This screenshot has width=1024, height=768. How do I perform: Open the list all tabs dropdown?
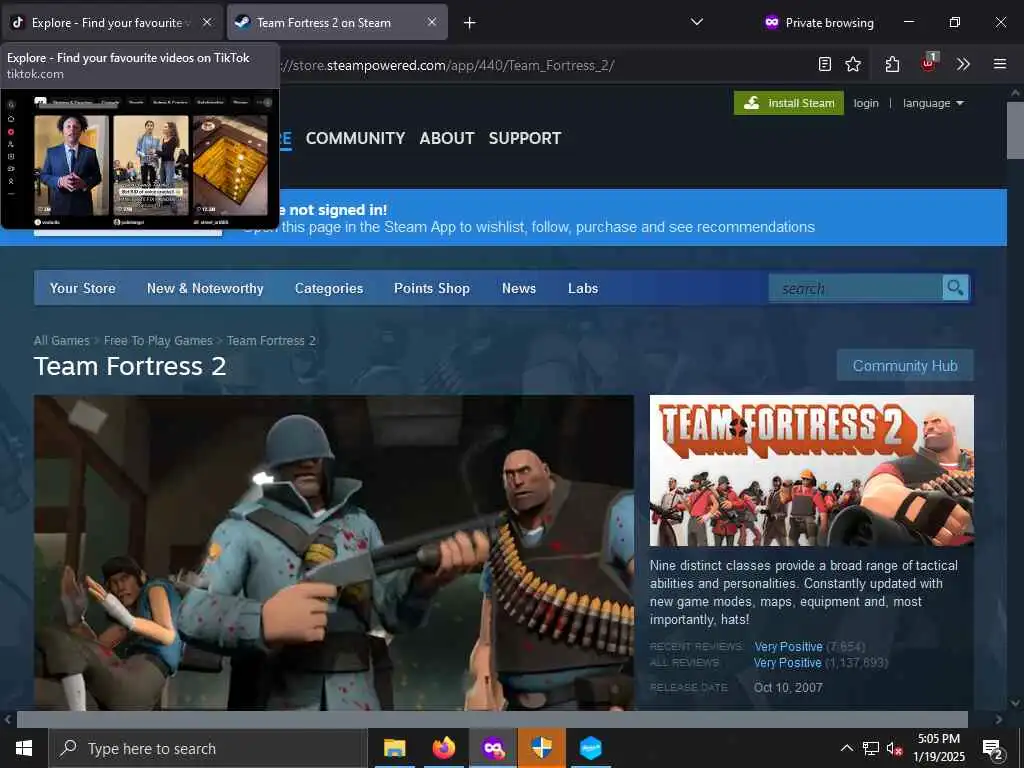[x=697, y=22]
